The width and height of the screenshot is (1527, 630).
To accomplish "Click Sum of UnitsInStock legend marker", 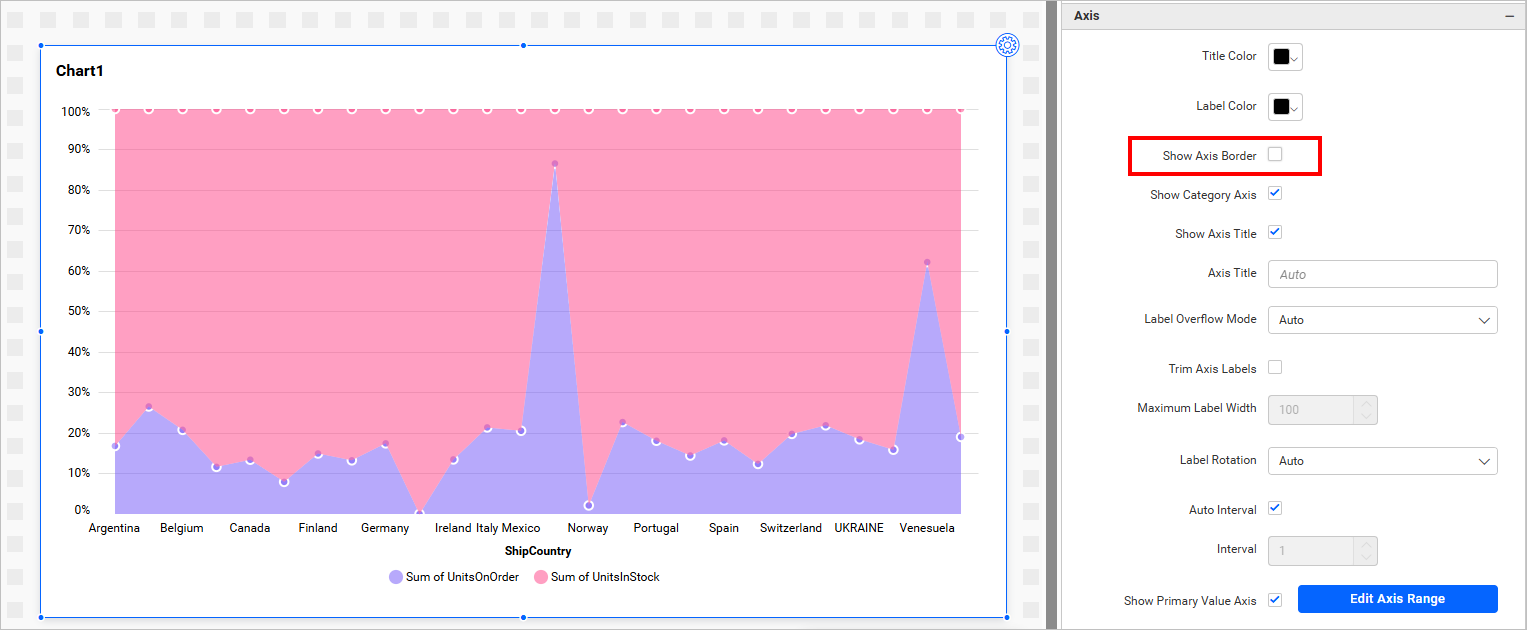I will point(541,577).
